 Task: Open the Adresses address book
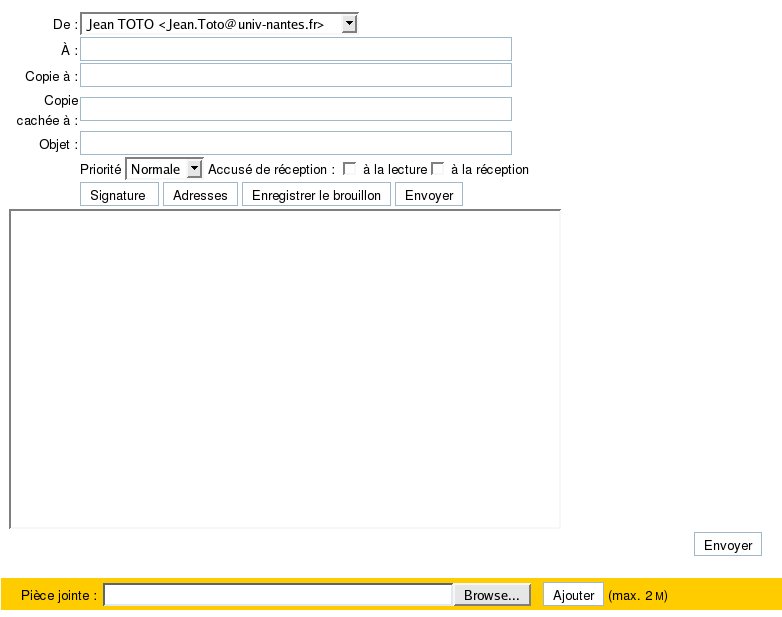(200, 195)
